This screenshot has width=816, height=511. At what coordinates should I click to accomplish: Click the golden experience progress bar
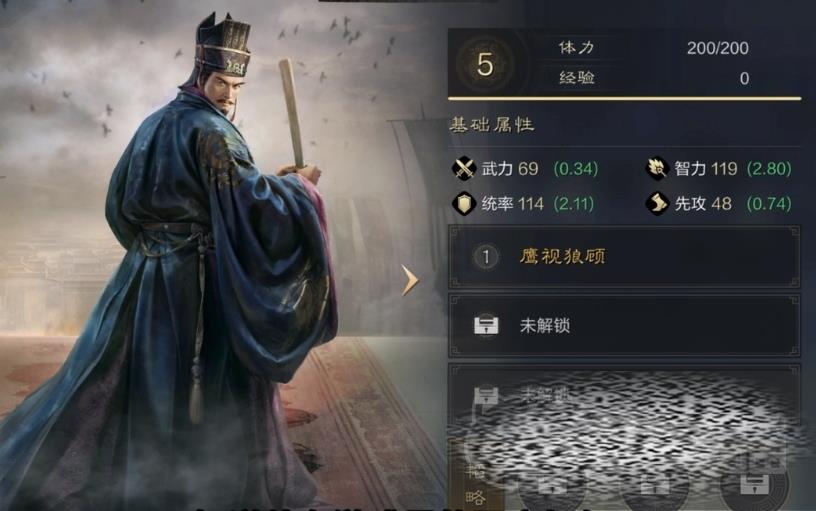pyautogui.click(x=624, y=98)
